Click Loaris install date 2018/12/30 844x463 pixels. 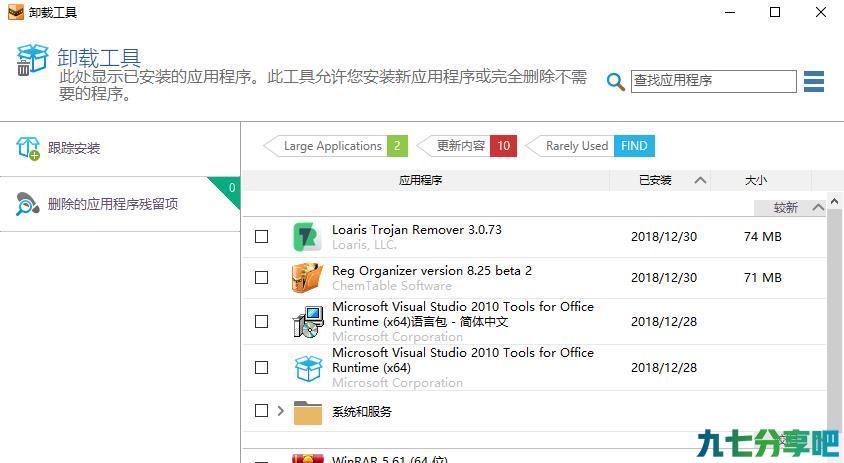[x=664, y=236]
